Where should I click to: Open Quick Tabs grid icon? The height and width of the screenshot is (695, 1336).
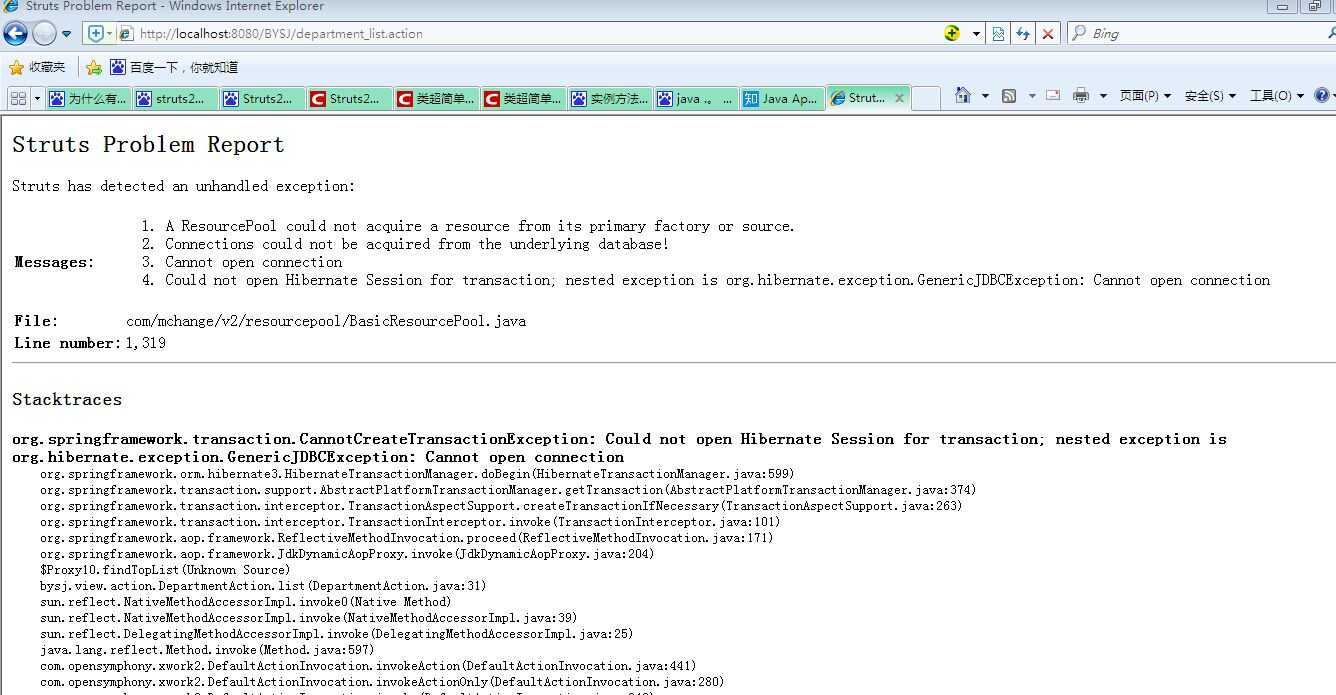click(18, 98)
